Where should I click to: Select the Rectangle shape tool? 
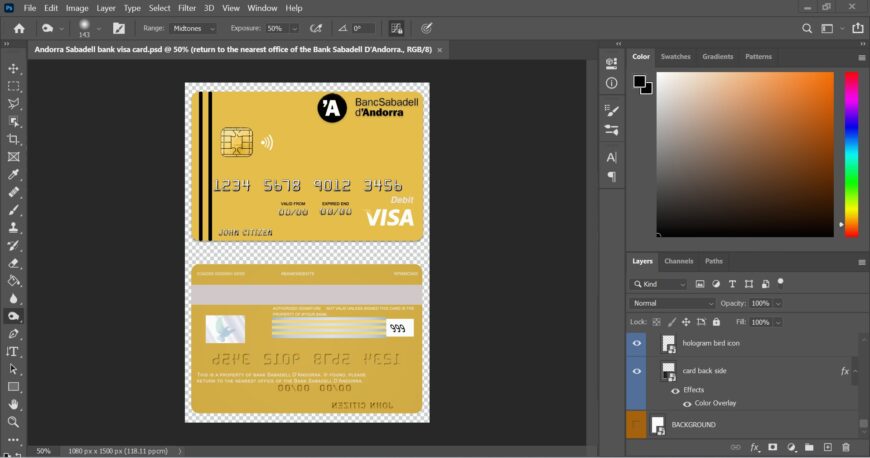[x=13, y=387]
